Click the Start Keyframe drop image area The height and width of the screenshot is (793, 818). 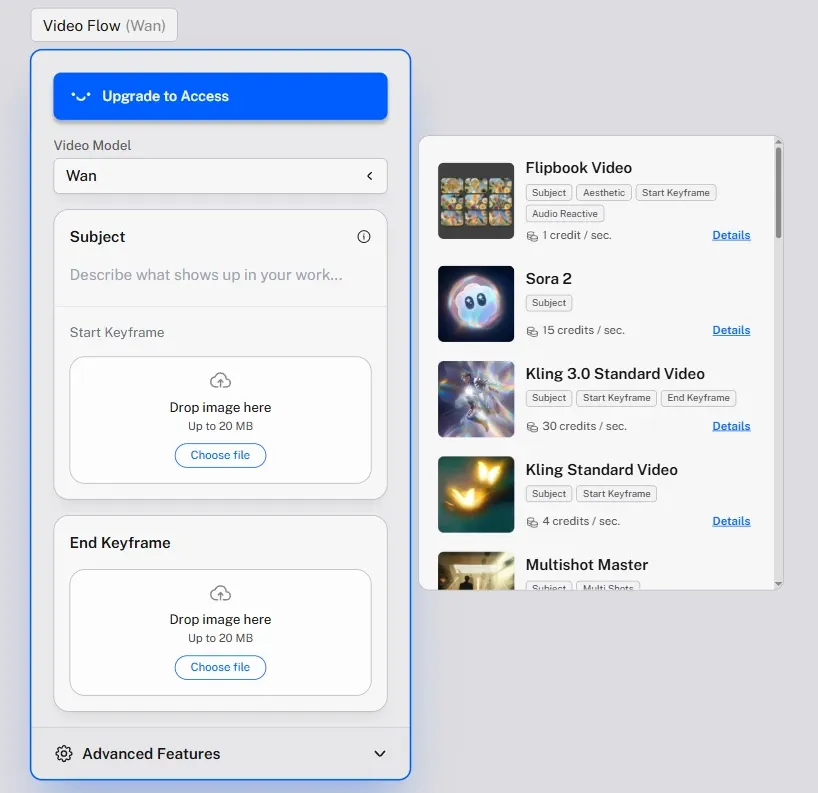220,420
